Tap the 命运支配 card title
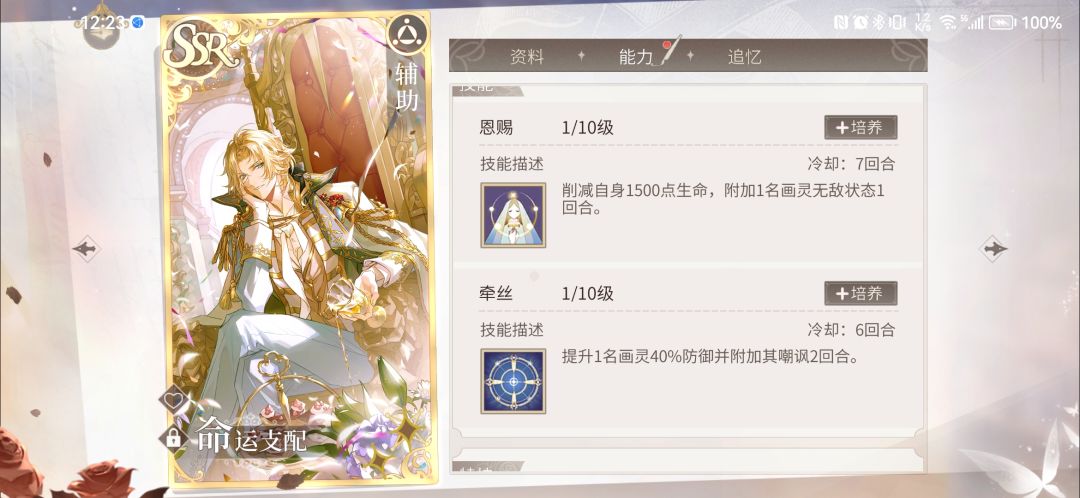 (x=250, y=436)
